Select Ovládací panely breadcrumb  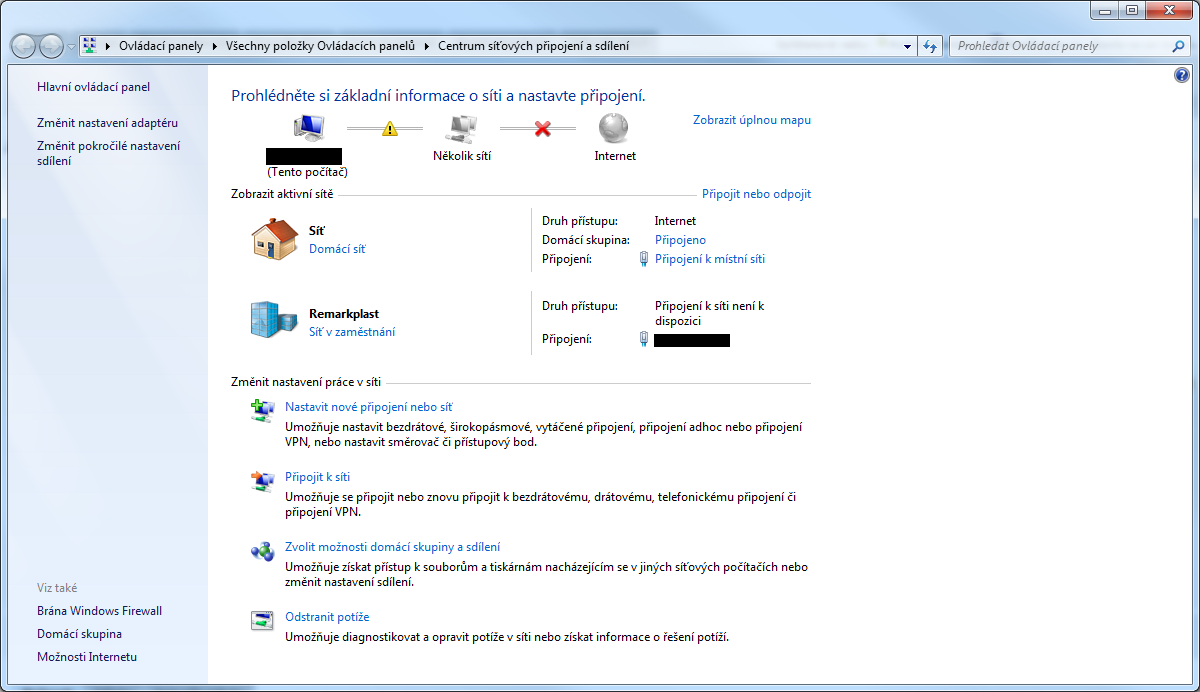[x=160, y=46]
